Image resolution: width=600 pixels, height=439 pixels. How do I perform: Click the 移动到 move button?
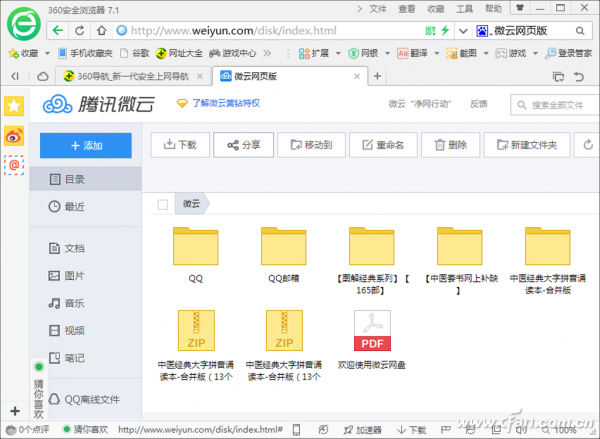[x=311, y=145]
